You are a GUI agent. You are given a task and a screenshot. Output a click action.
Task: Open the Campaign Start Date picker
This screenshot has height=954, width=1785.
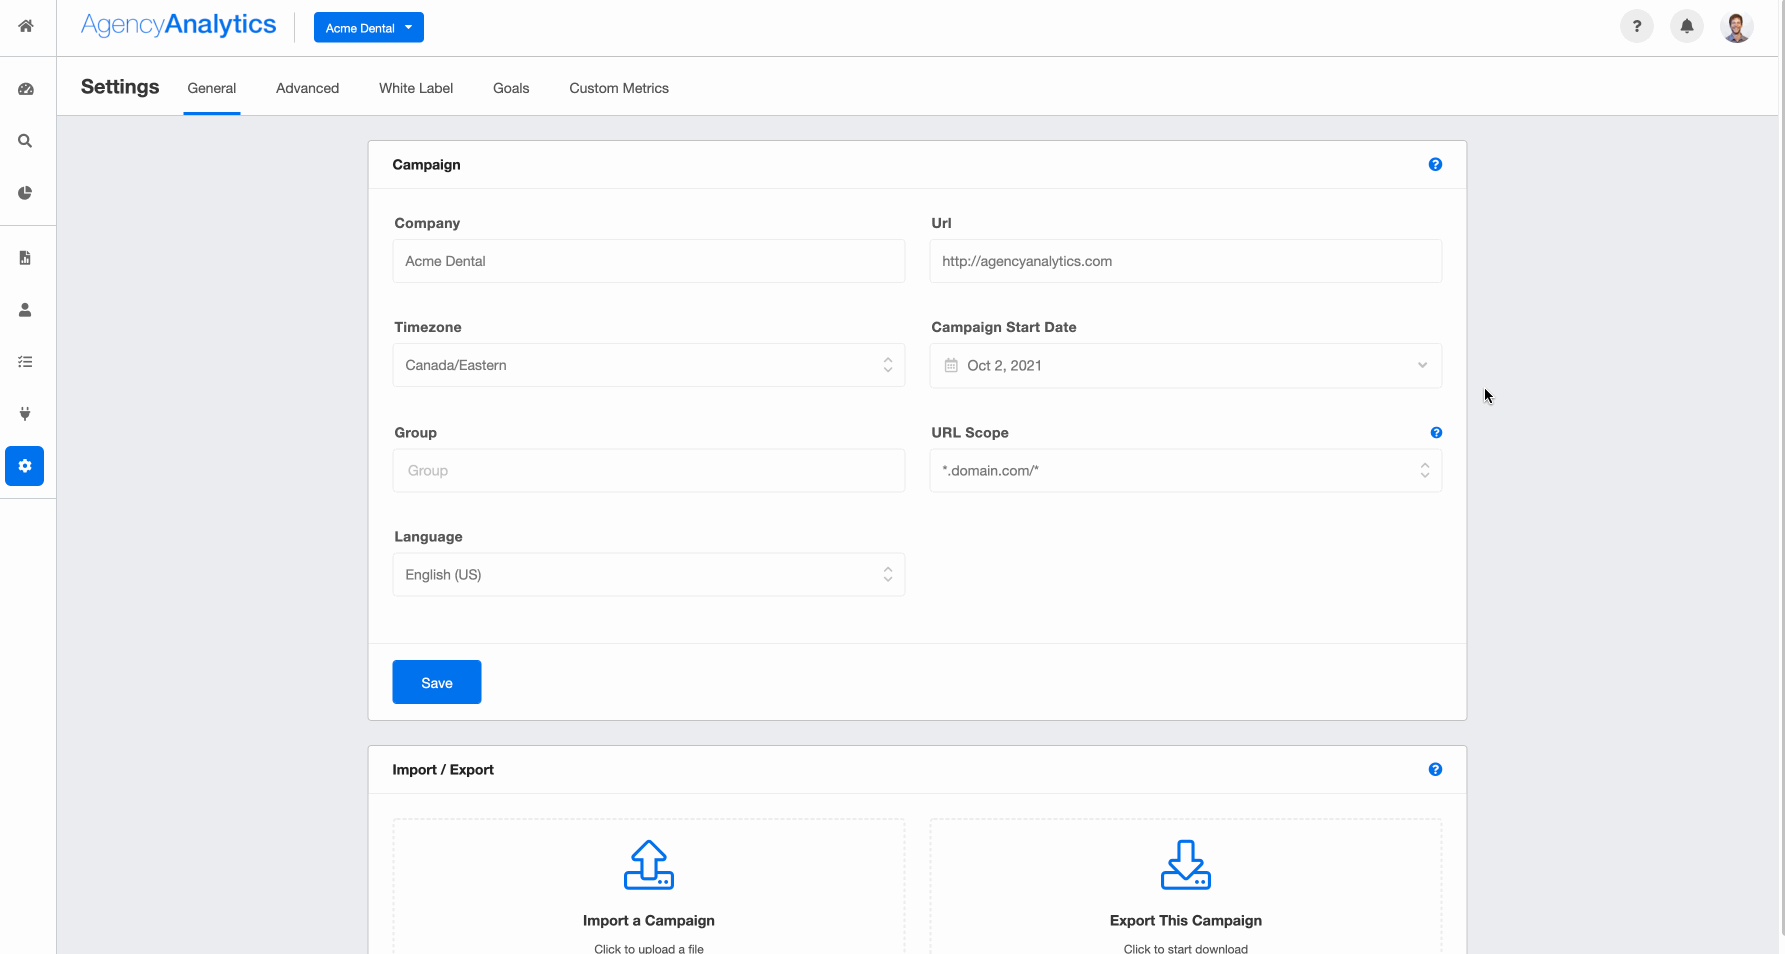(1185, 366)
